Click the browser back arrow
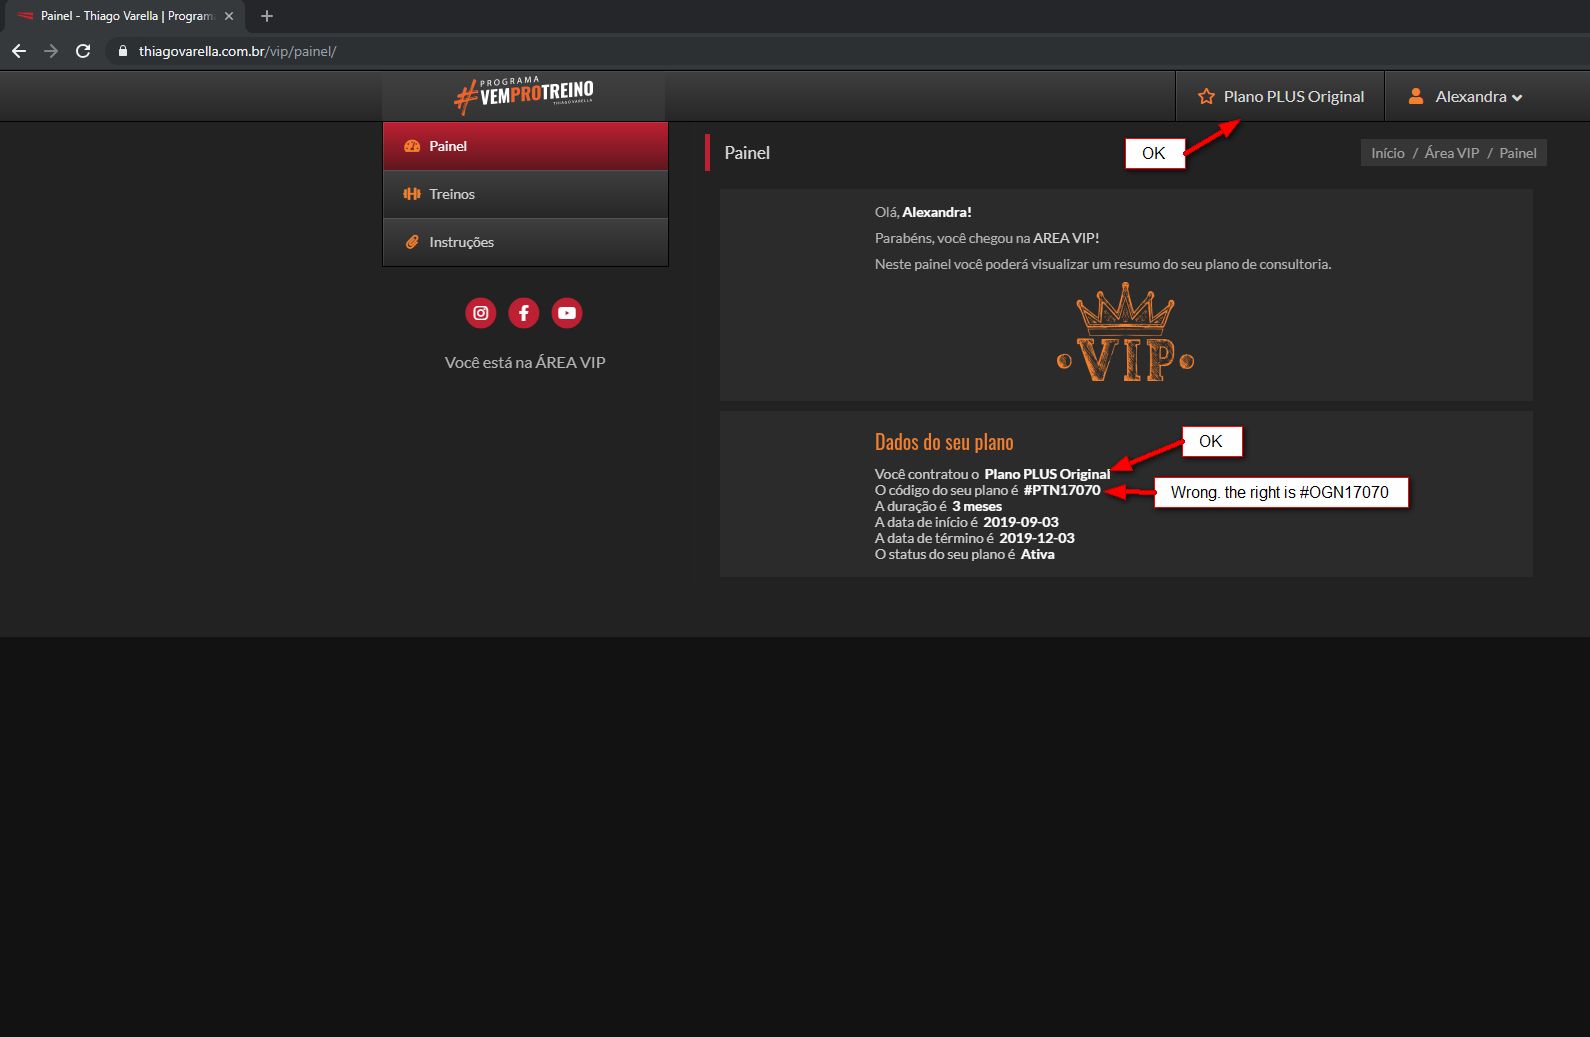Image resolution: width=1590 pixels, height=1037 pixels. [x=19, y=51]
